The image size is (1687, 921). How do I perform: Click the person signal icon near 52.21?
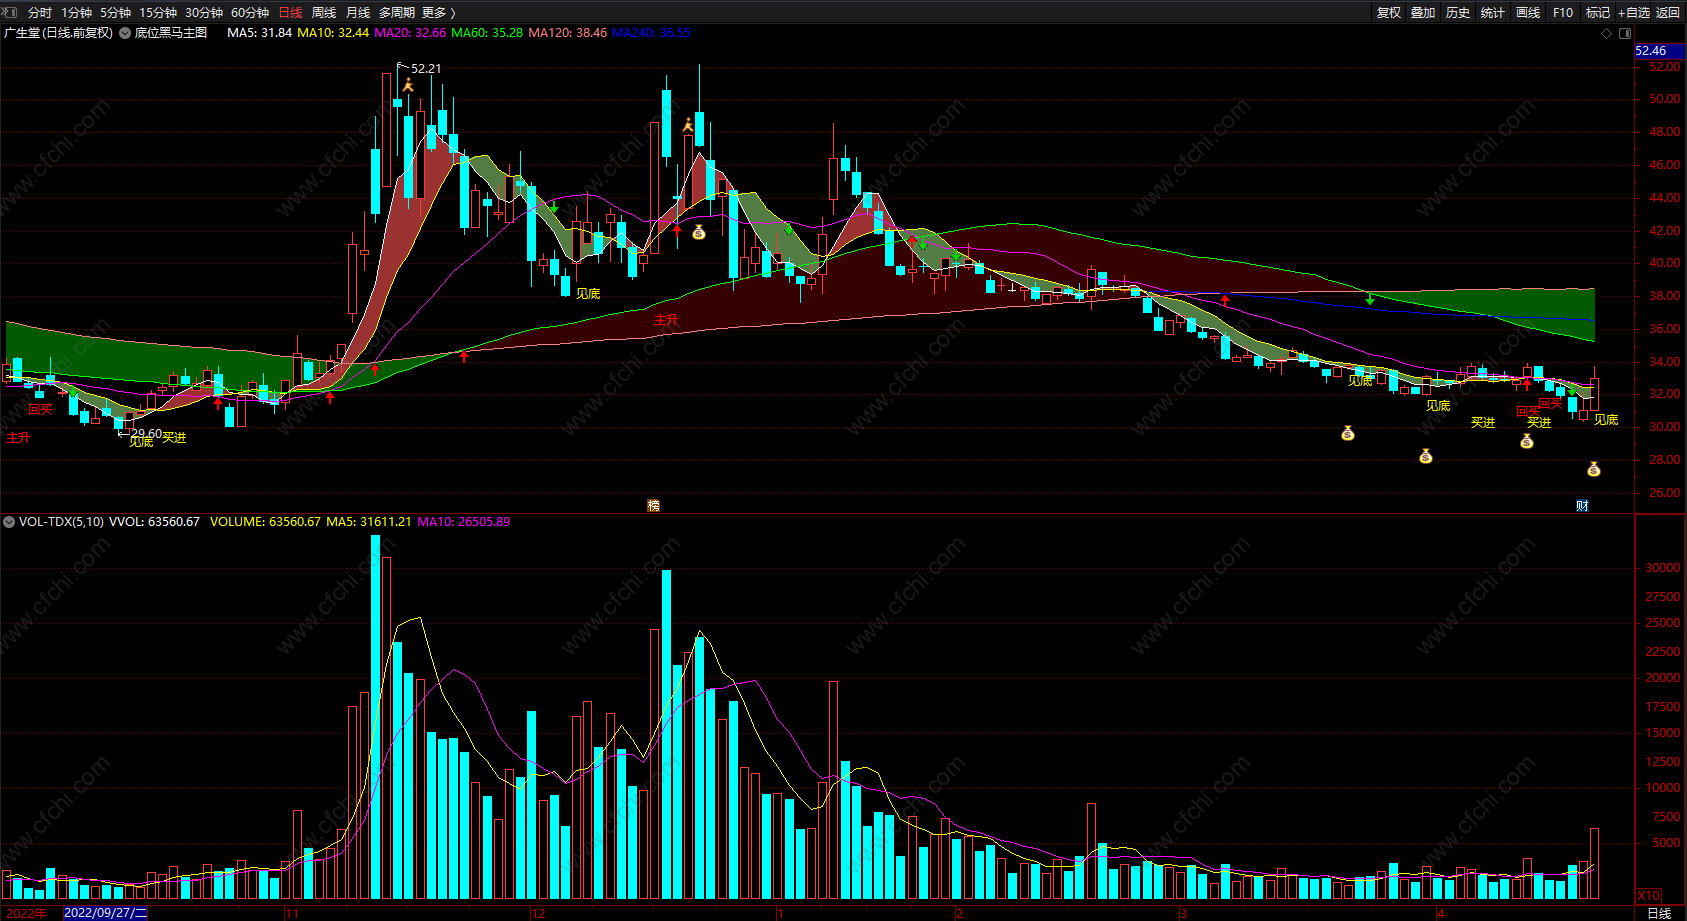coord(408,85)
